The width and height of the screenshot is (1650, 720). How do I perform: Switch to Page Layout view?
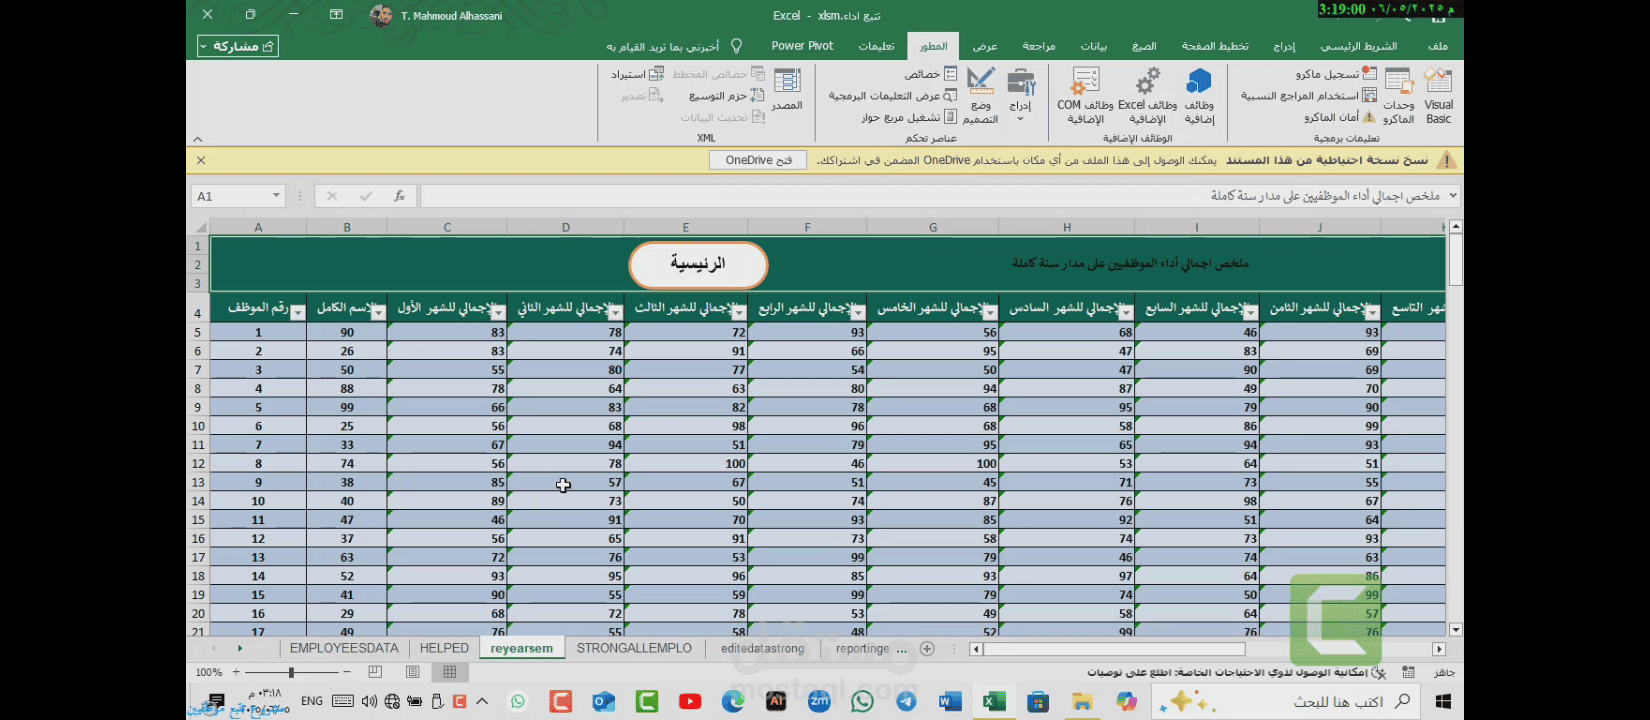pos(412,673)
